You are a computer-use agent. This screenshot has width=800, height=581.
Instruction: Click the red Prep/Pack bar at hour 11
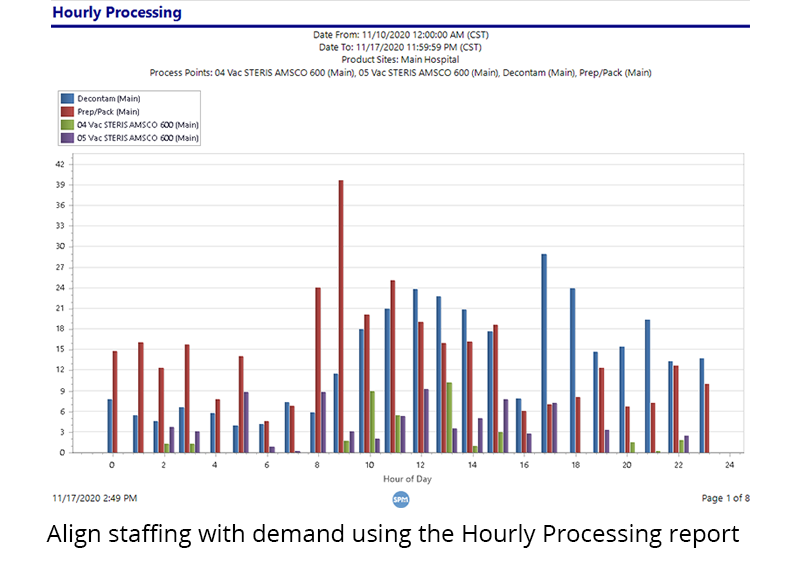click(392, 366)
